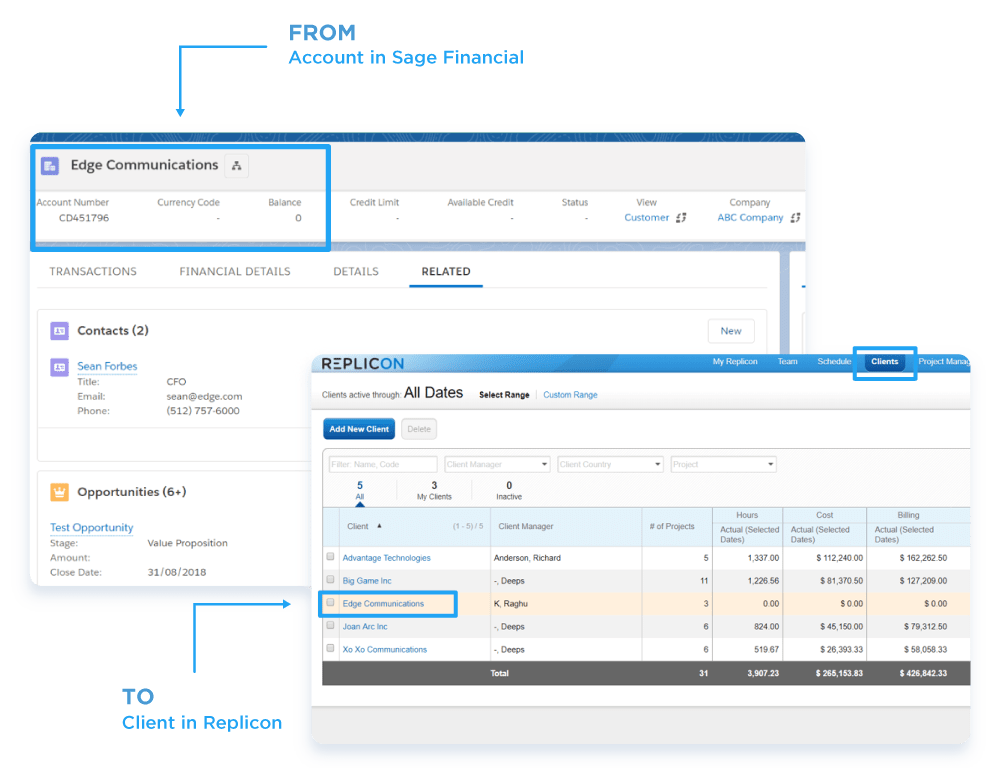Click cost amount $ 81,370.50
The image size is (1000, 768).
click(841, 580)
